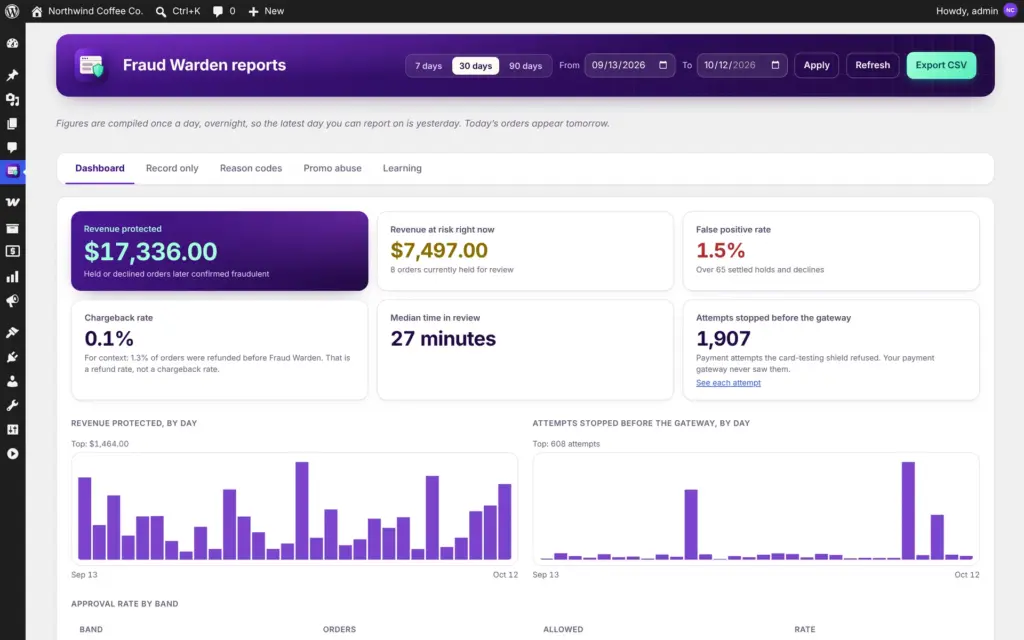The image size is (1024, 640).
Task: Click the Fraud Warden shield logo
Action: coord(91,65)
